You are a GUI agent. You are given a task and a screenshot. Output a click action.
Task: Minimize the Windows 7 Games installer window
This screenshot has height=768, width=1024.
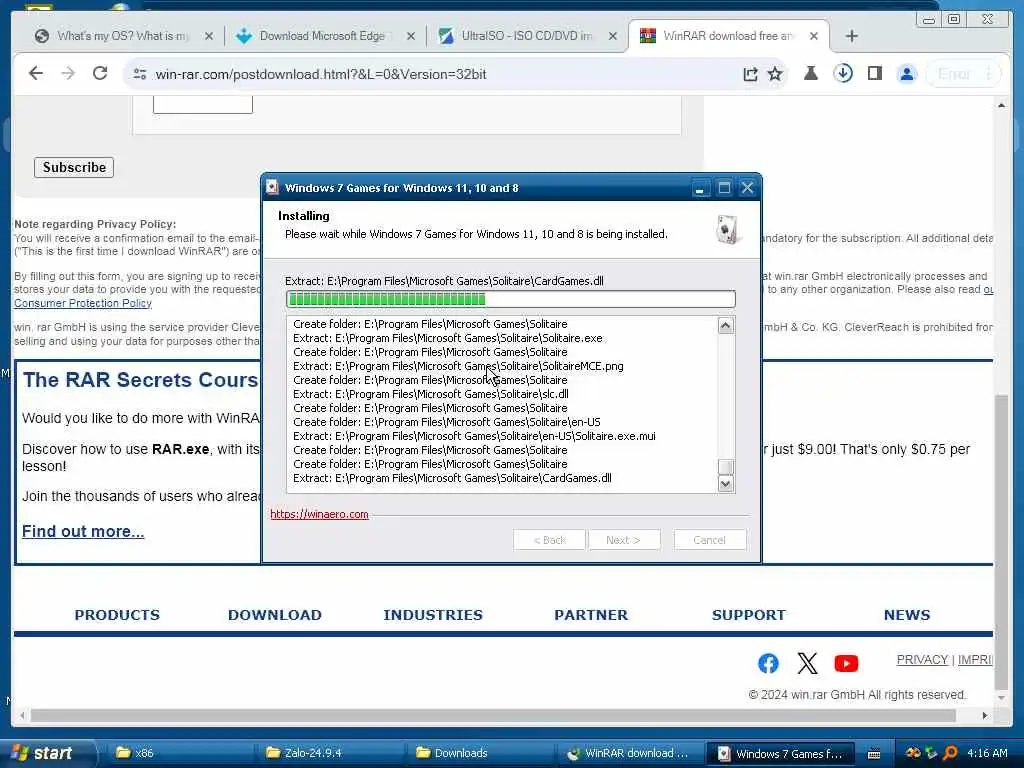[699, 188]
